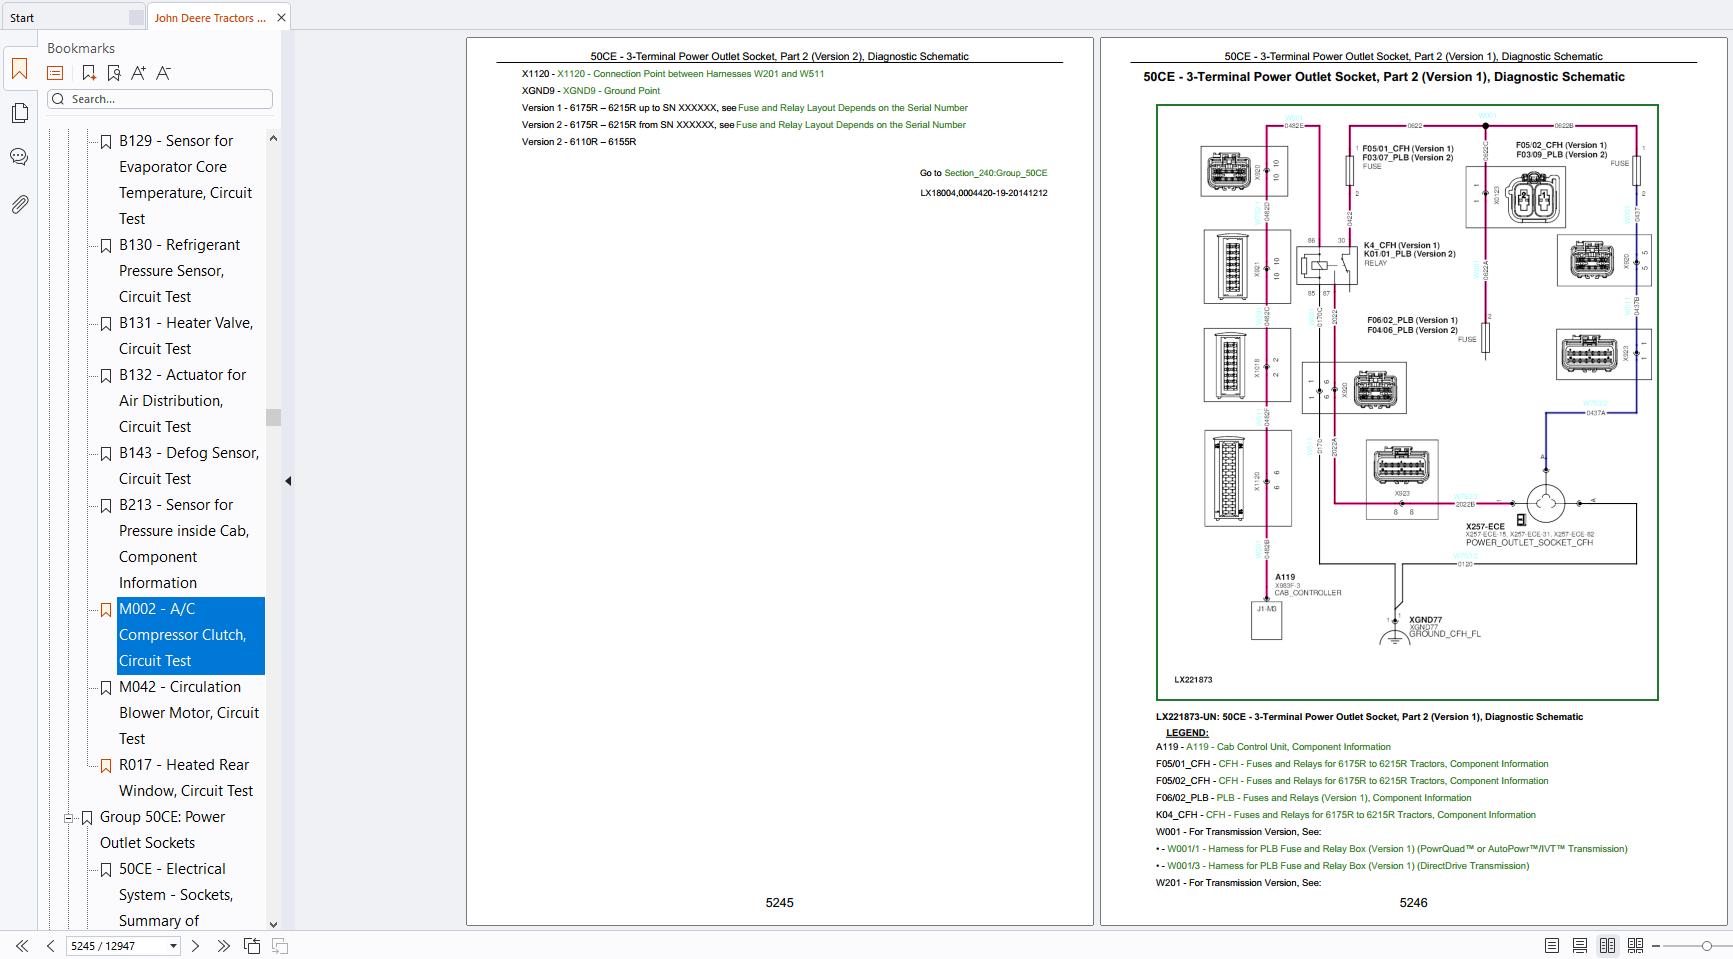Image resolution: width=1733 pixels, height=959 pixels.
Task: Switch to continuous facing view
Action: [x=1636, y=946]
